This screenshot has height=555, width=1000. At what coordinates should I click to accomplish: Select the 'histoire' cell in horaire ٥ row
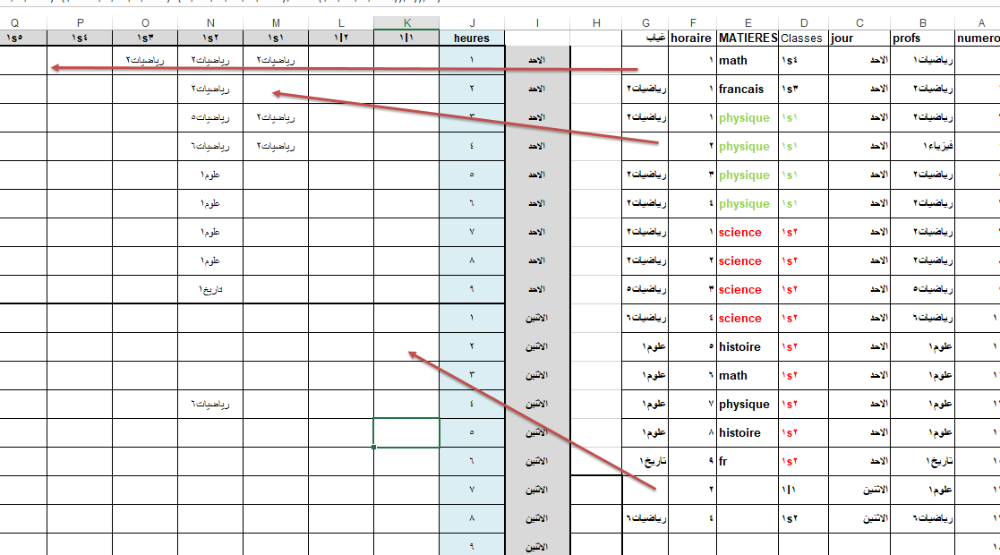747,347
